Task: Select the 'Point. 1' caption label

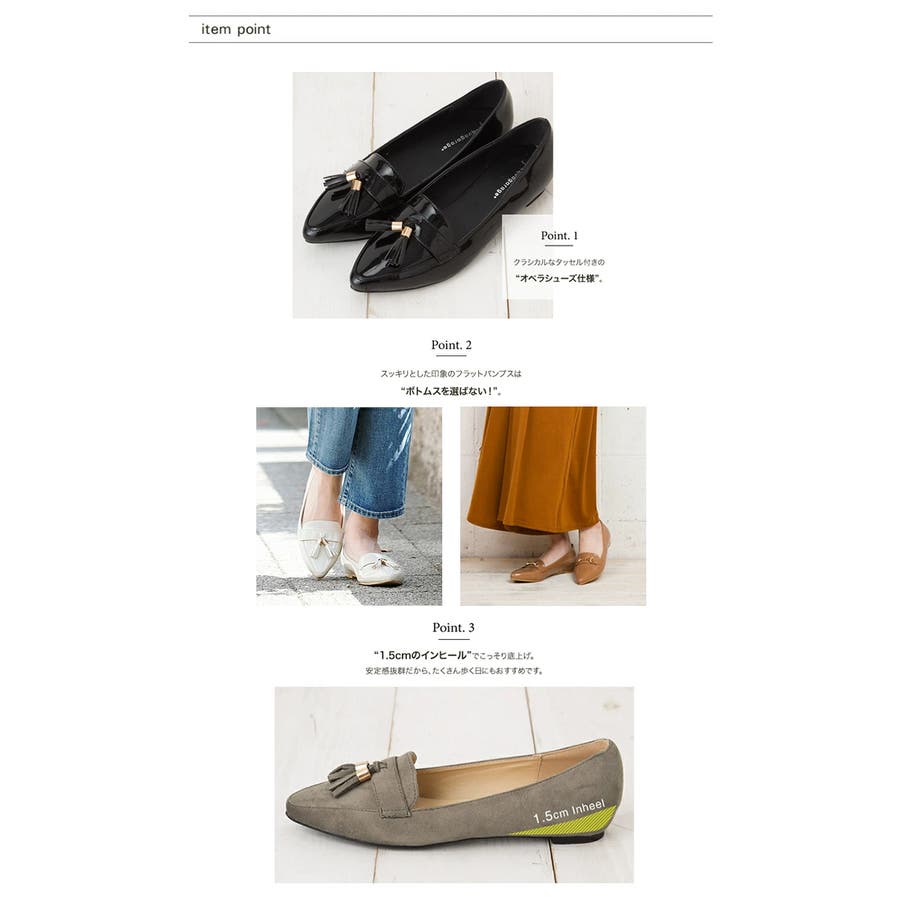Action: coord(559,235)
